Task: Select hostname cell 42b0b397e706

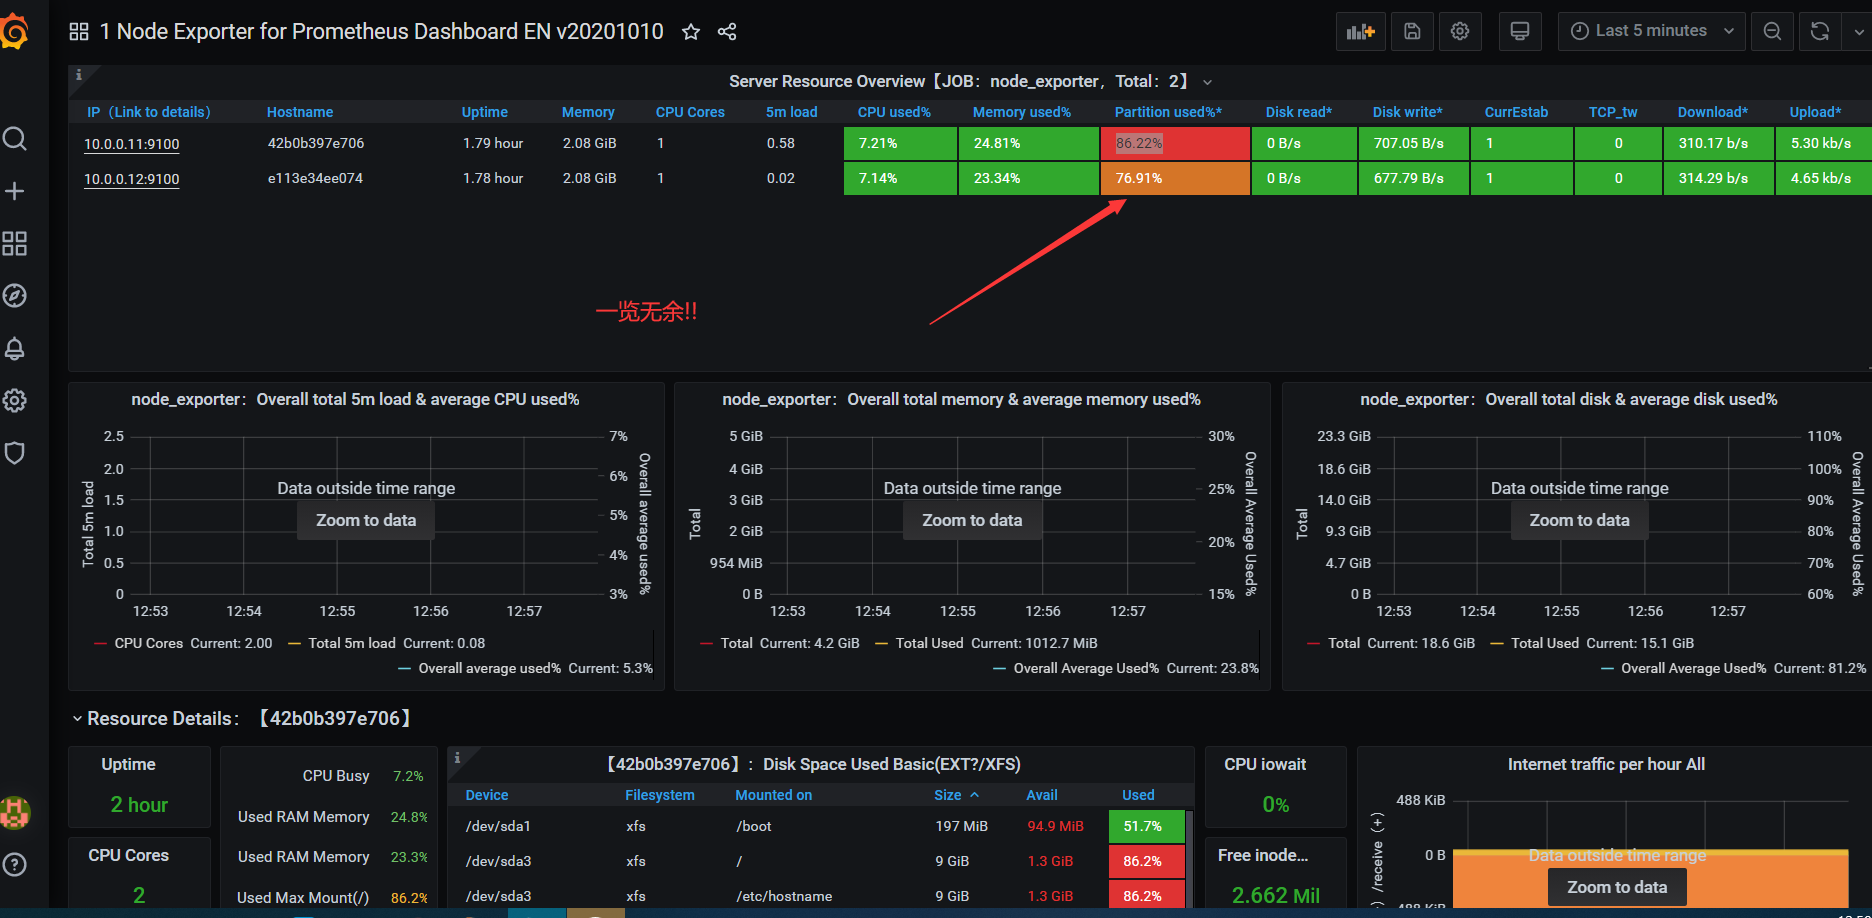Action: pyautogui.click(x=316, y=143)
